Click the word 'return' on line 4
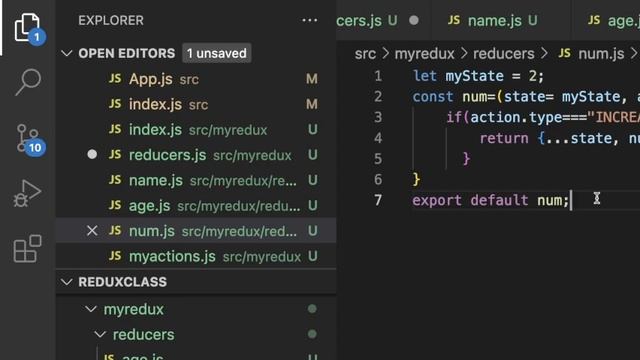 coord(504,138)
